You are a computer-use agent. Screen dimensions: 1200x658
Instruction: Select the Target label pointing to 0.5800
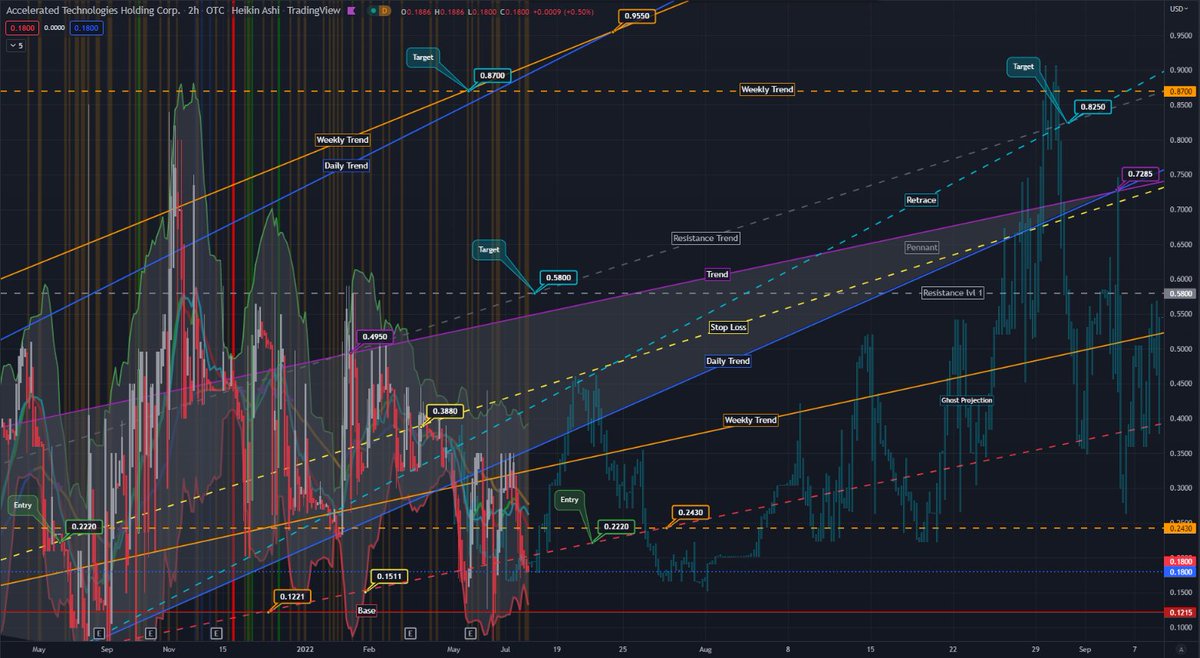(x=489, y=248)
